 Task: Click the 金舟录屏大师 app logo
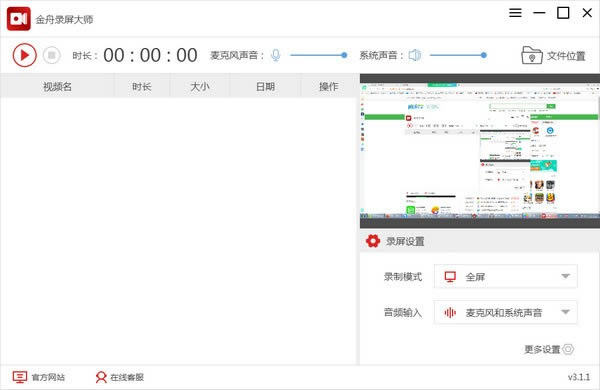pos(19,19)
